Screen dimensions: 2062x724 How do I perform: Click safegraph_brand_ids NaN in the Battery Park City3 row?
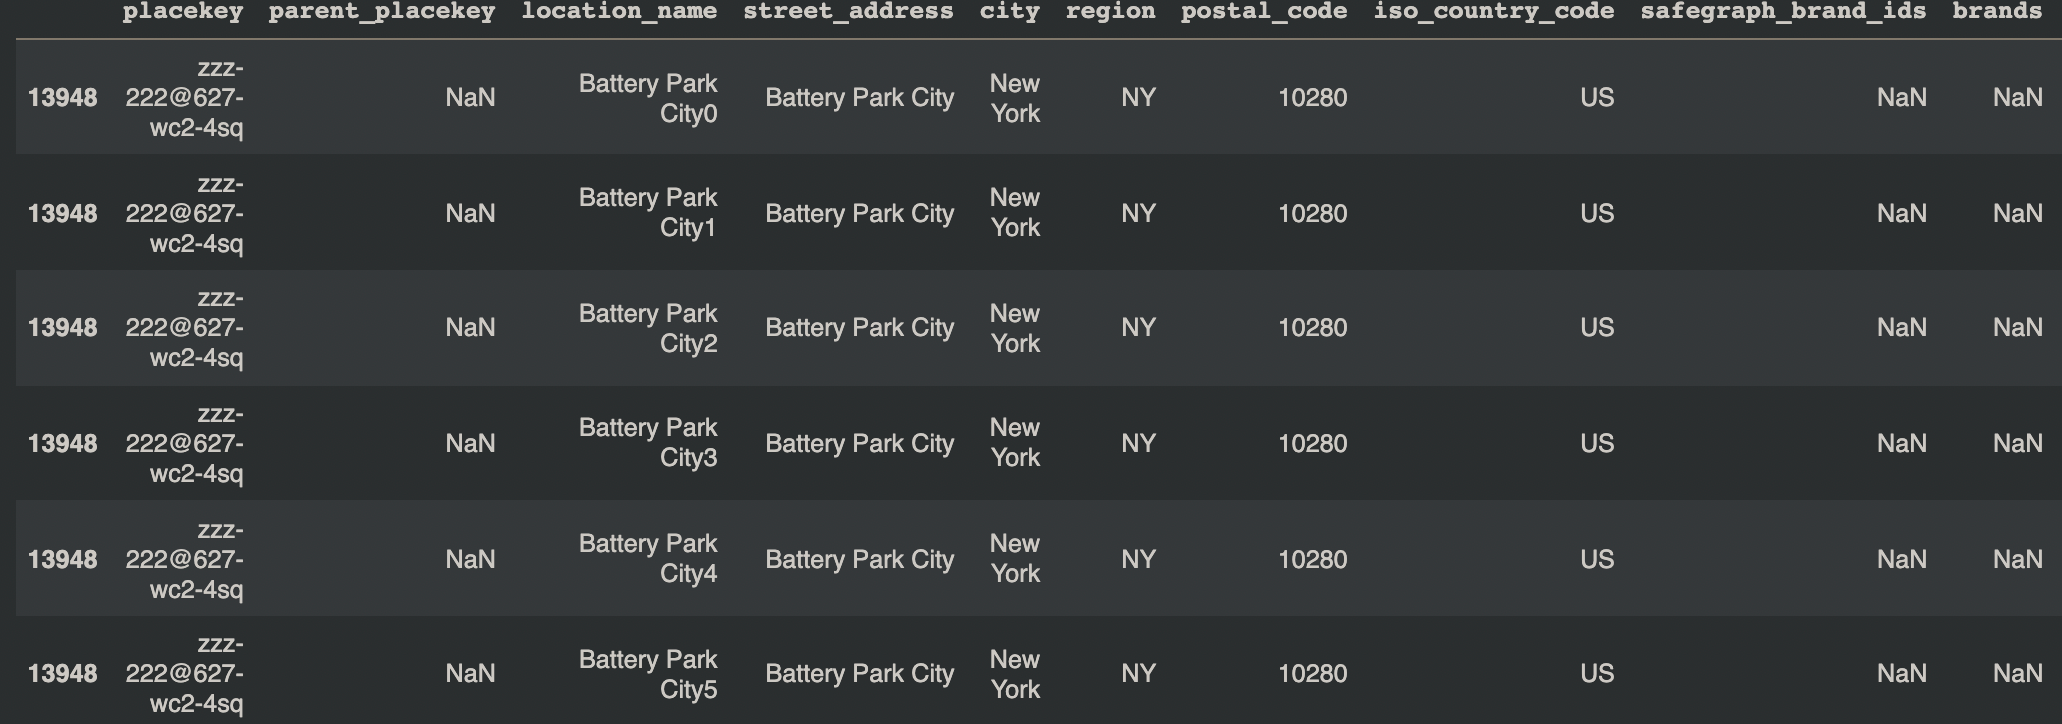coord(1902,443)
